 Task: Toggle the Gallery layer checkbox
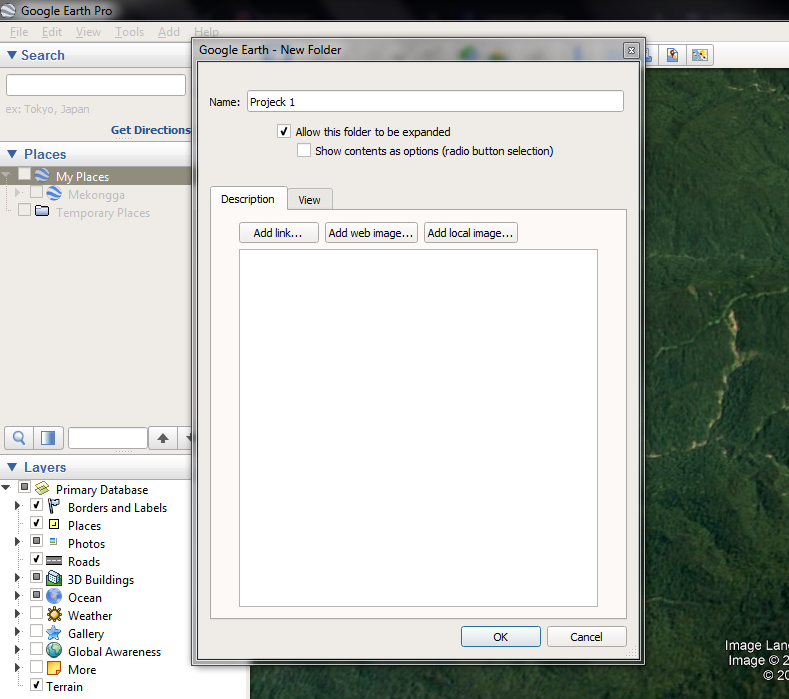pos(36,631)
